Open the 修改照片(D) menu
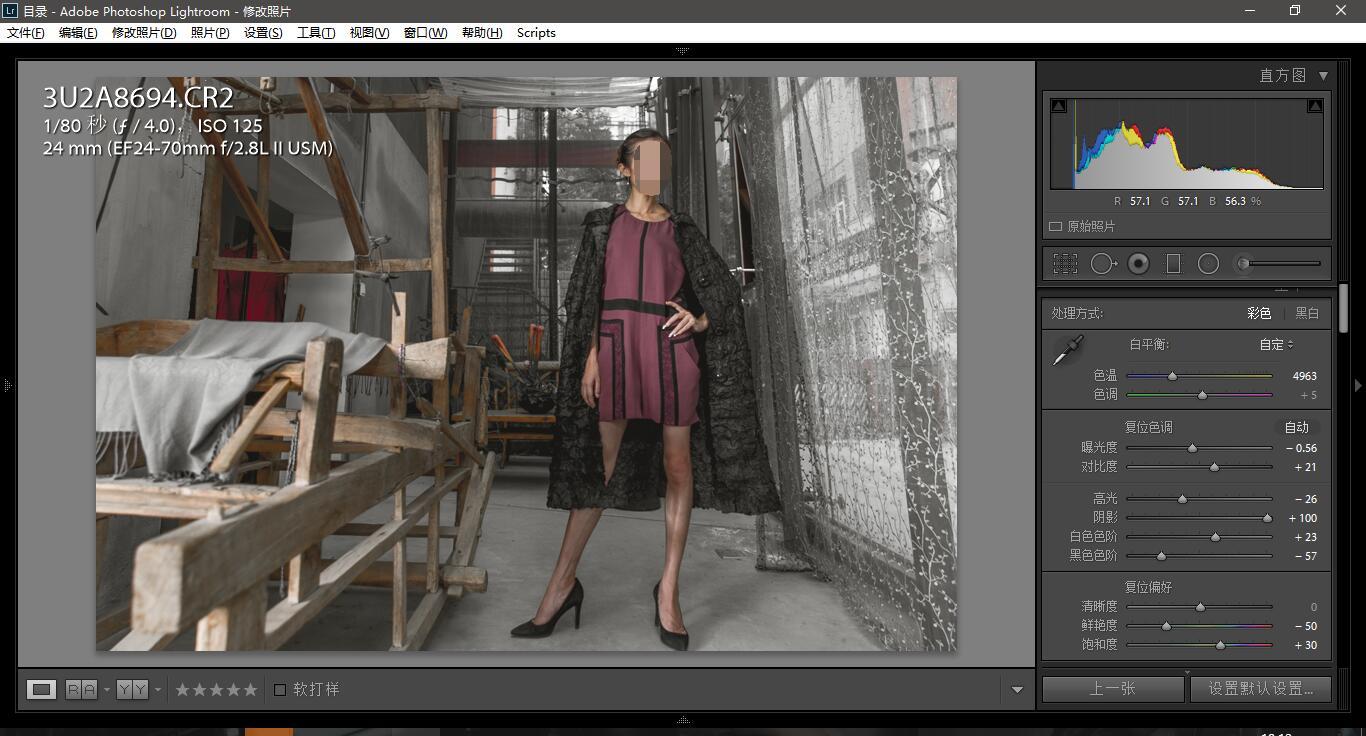Image resolution: width=1366 pixels, height=736 pixels. point(144,32)
